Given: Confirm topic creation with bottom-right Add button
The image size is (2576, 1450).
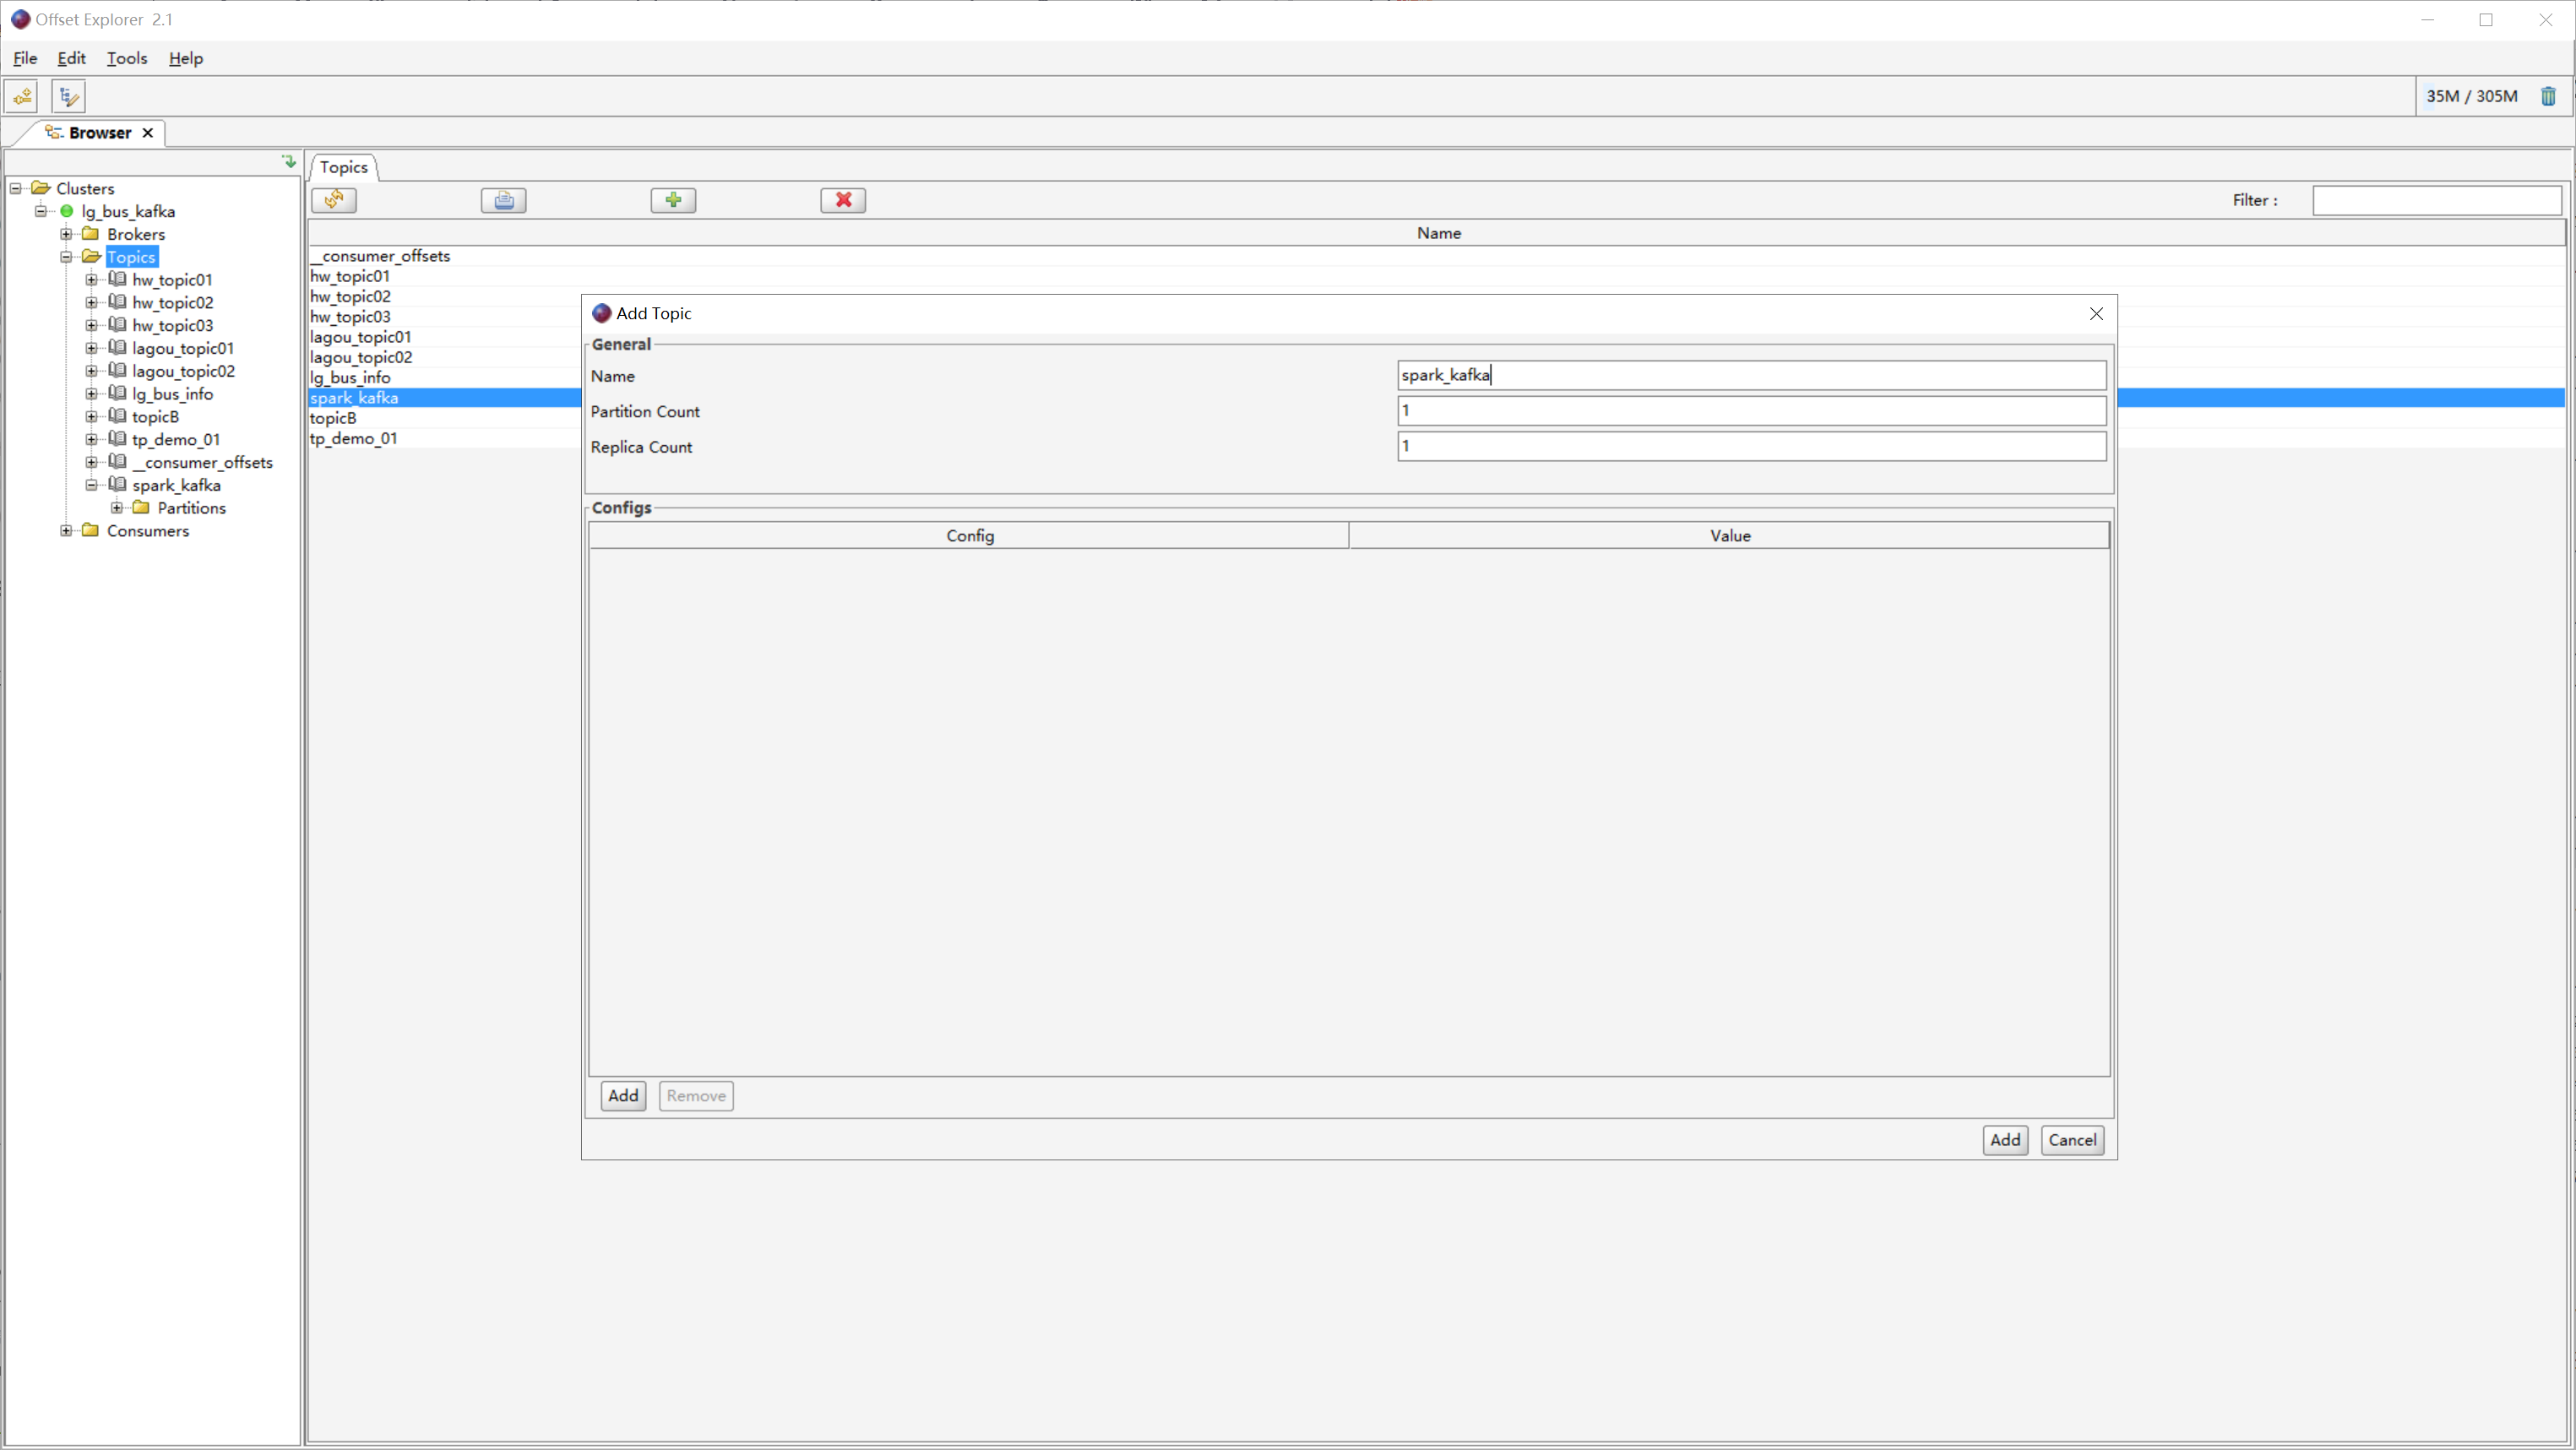Looking at the screenshot, I should pos(2004,1140).
